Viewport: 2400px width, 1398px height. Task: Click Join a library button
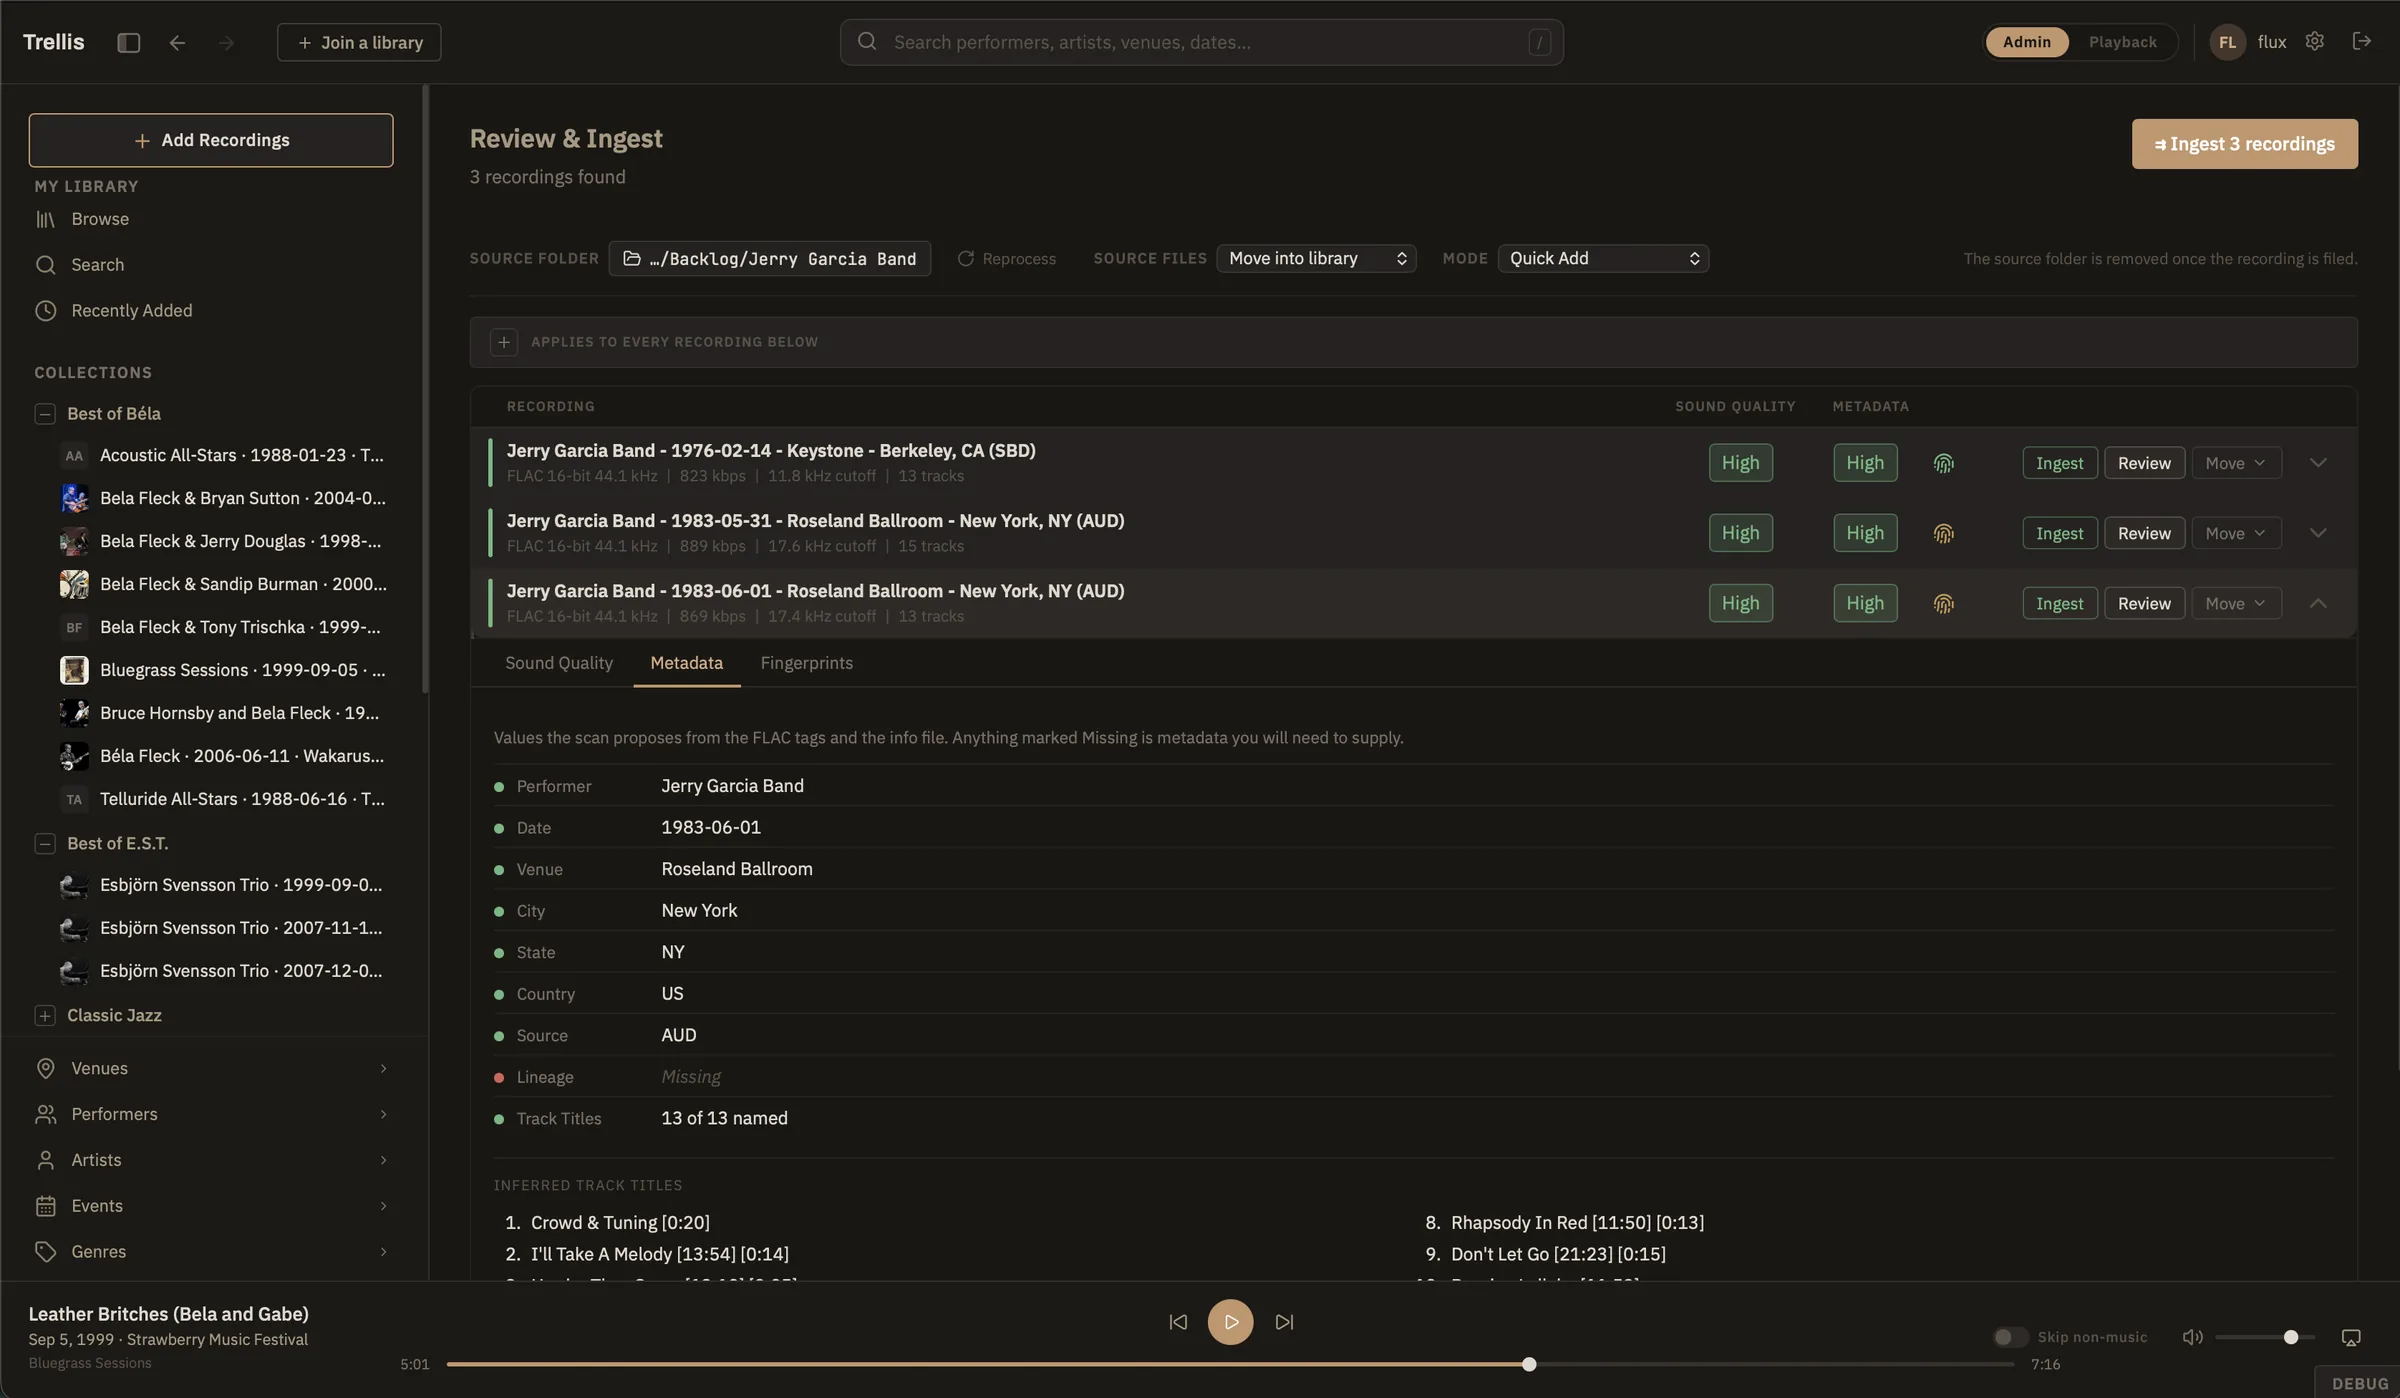[359, 42]
